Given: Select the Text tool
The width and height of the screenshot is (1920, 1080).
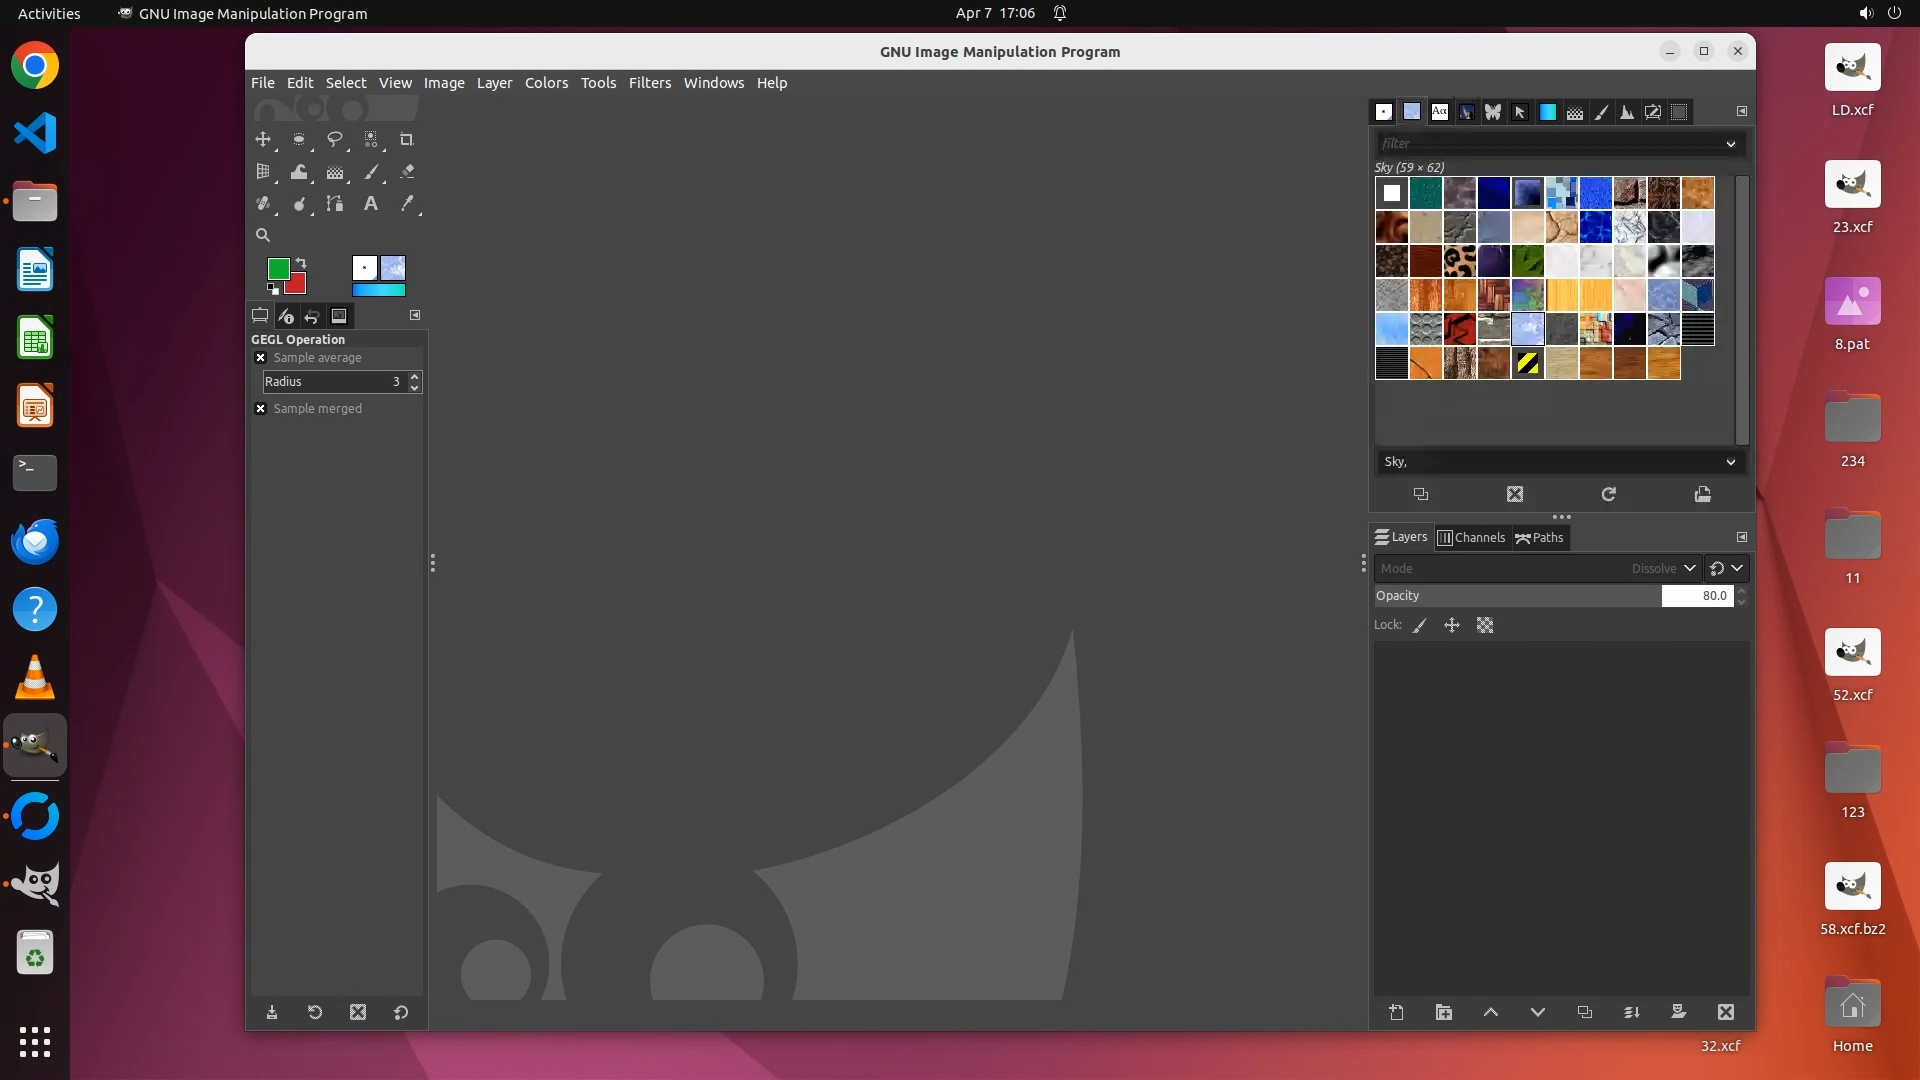Looking at the screenshot, I should pyautogui.click(x=370, y=204).
